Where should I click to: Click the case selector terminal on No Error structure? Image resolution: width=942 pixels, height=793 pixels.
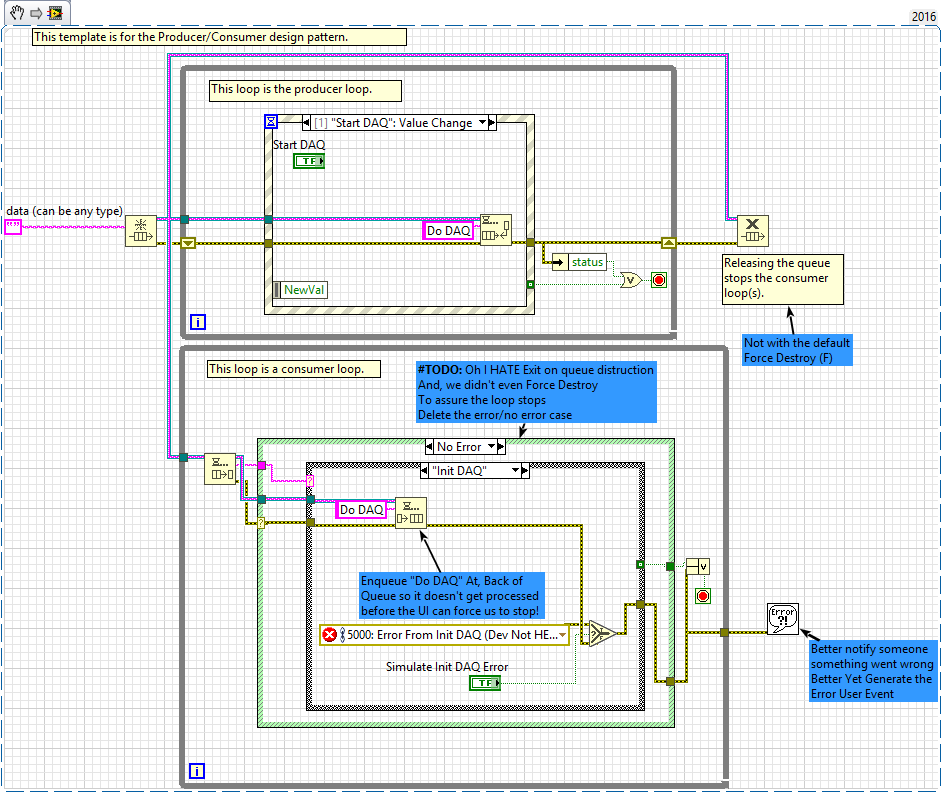261,523
